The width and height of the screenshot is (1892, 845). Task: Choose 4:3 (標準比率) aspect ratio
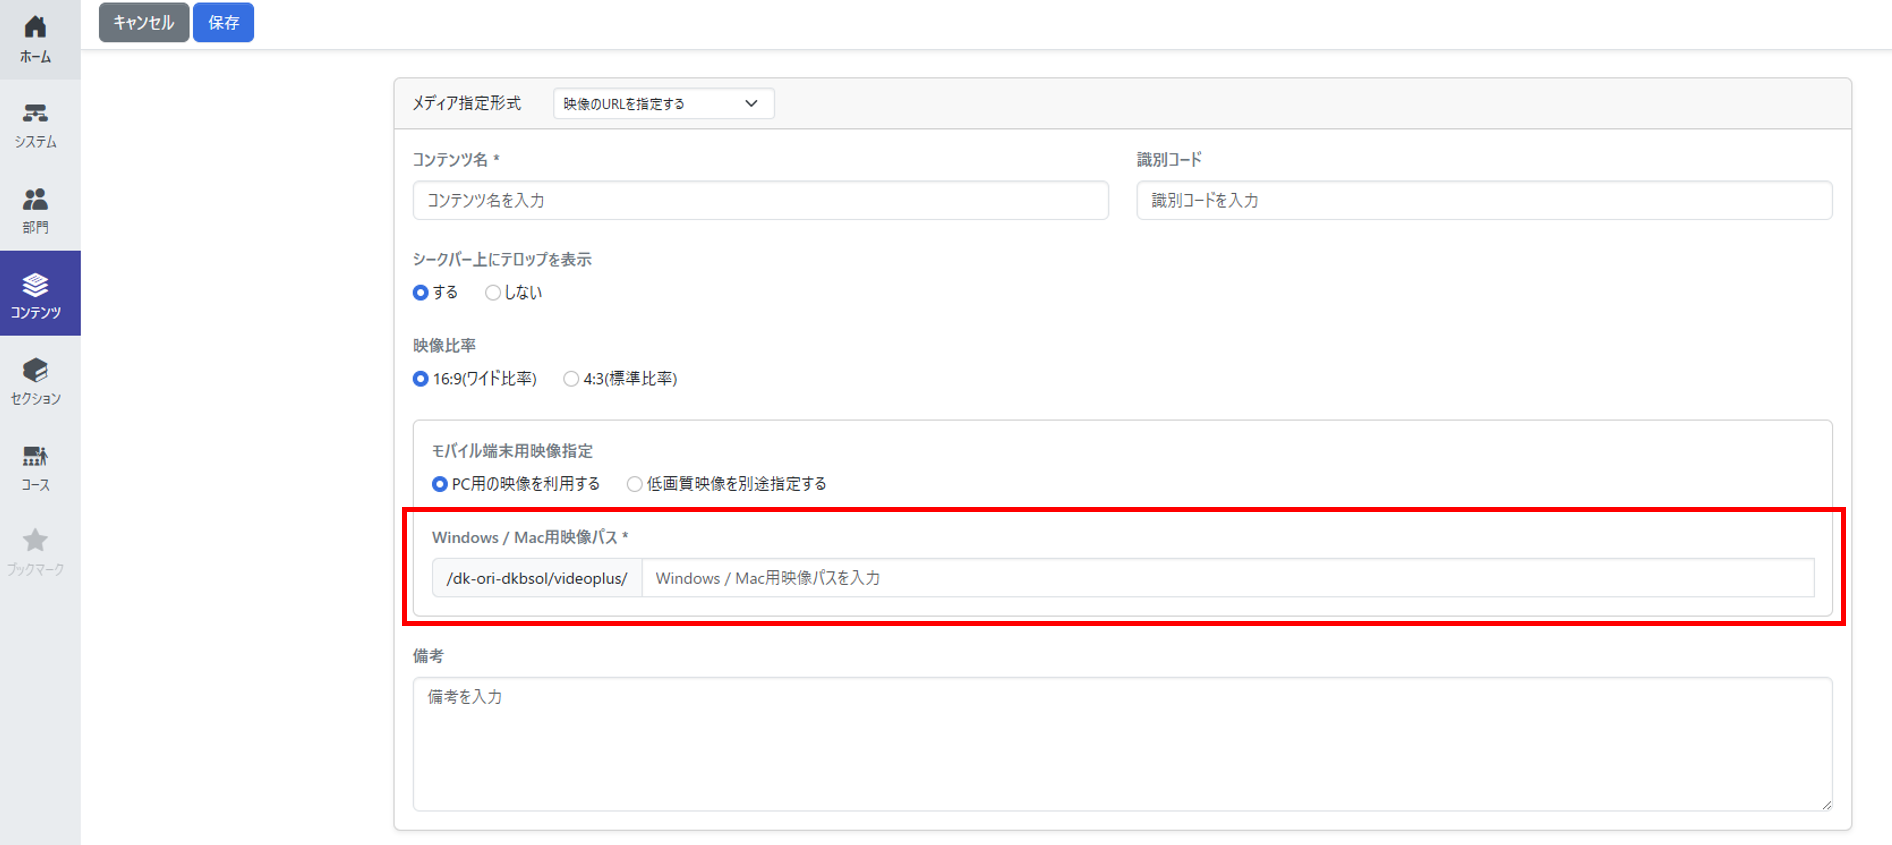[571, 379]
